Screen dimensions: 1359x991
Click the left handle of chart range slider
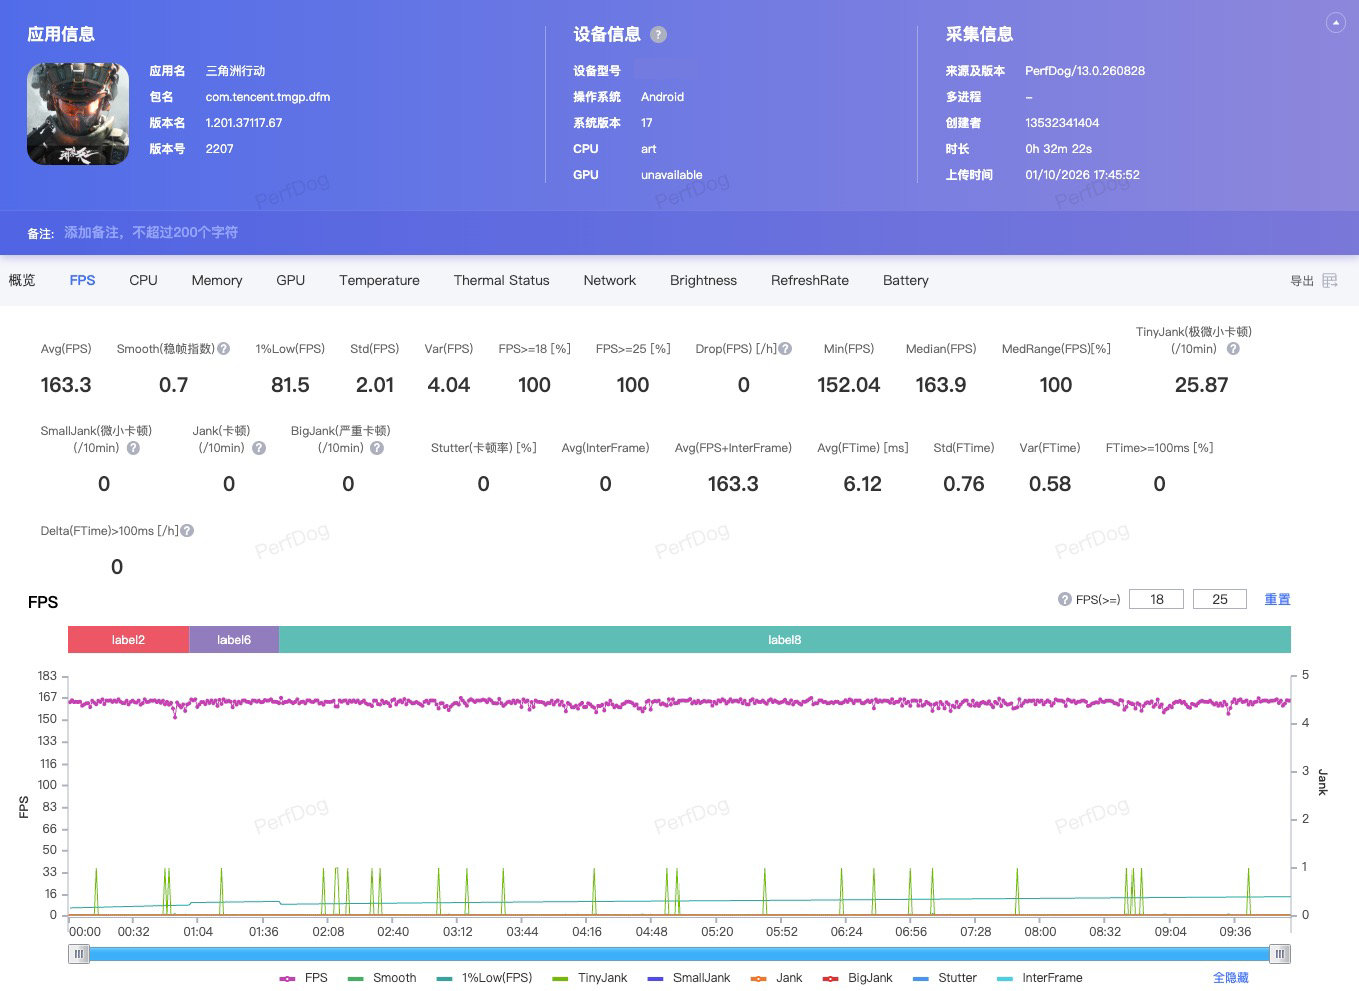[x=79, y=955]
